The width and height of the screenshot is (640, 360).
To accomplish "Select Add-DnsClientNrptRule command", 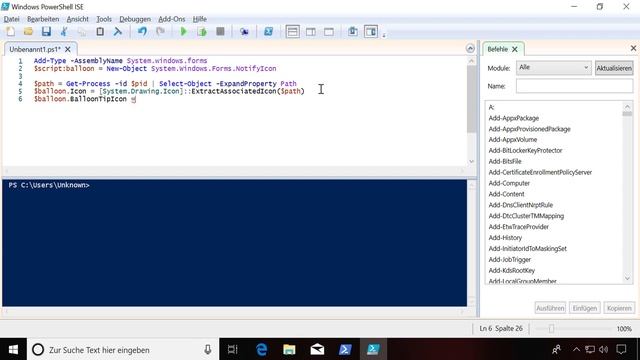I will point(520,205).
